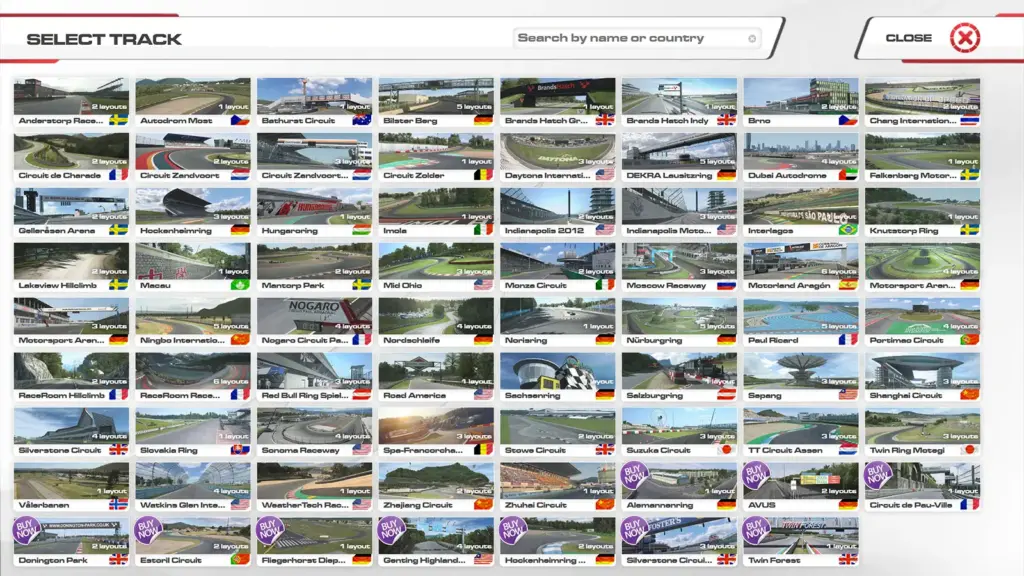Click Buy Now badge on Fliegerhorst Diepholz
The width and height of the screenshot is (1024, 576).
tap(270, 530)
